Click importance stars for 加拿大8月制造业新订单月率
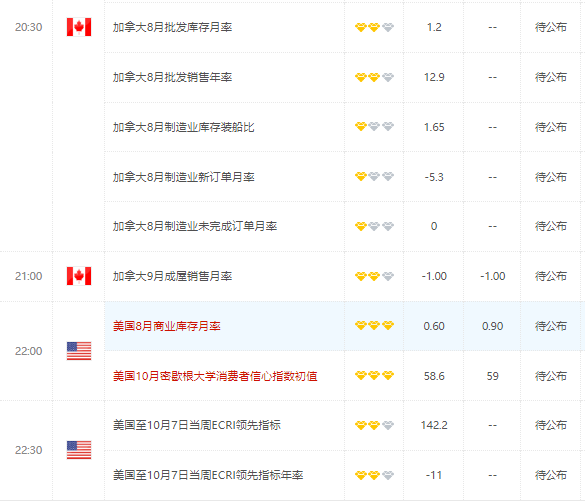The width and height of the screenshot is (585, 502). point(374,176)
